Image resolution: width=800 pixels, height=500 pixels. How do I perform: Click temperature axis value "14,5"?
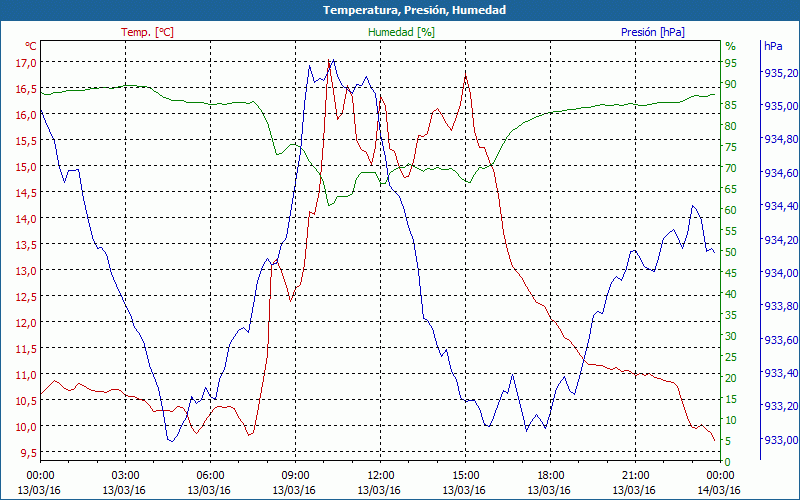[26, 193]
